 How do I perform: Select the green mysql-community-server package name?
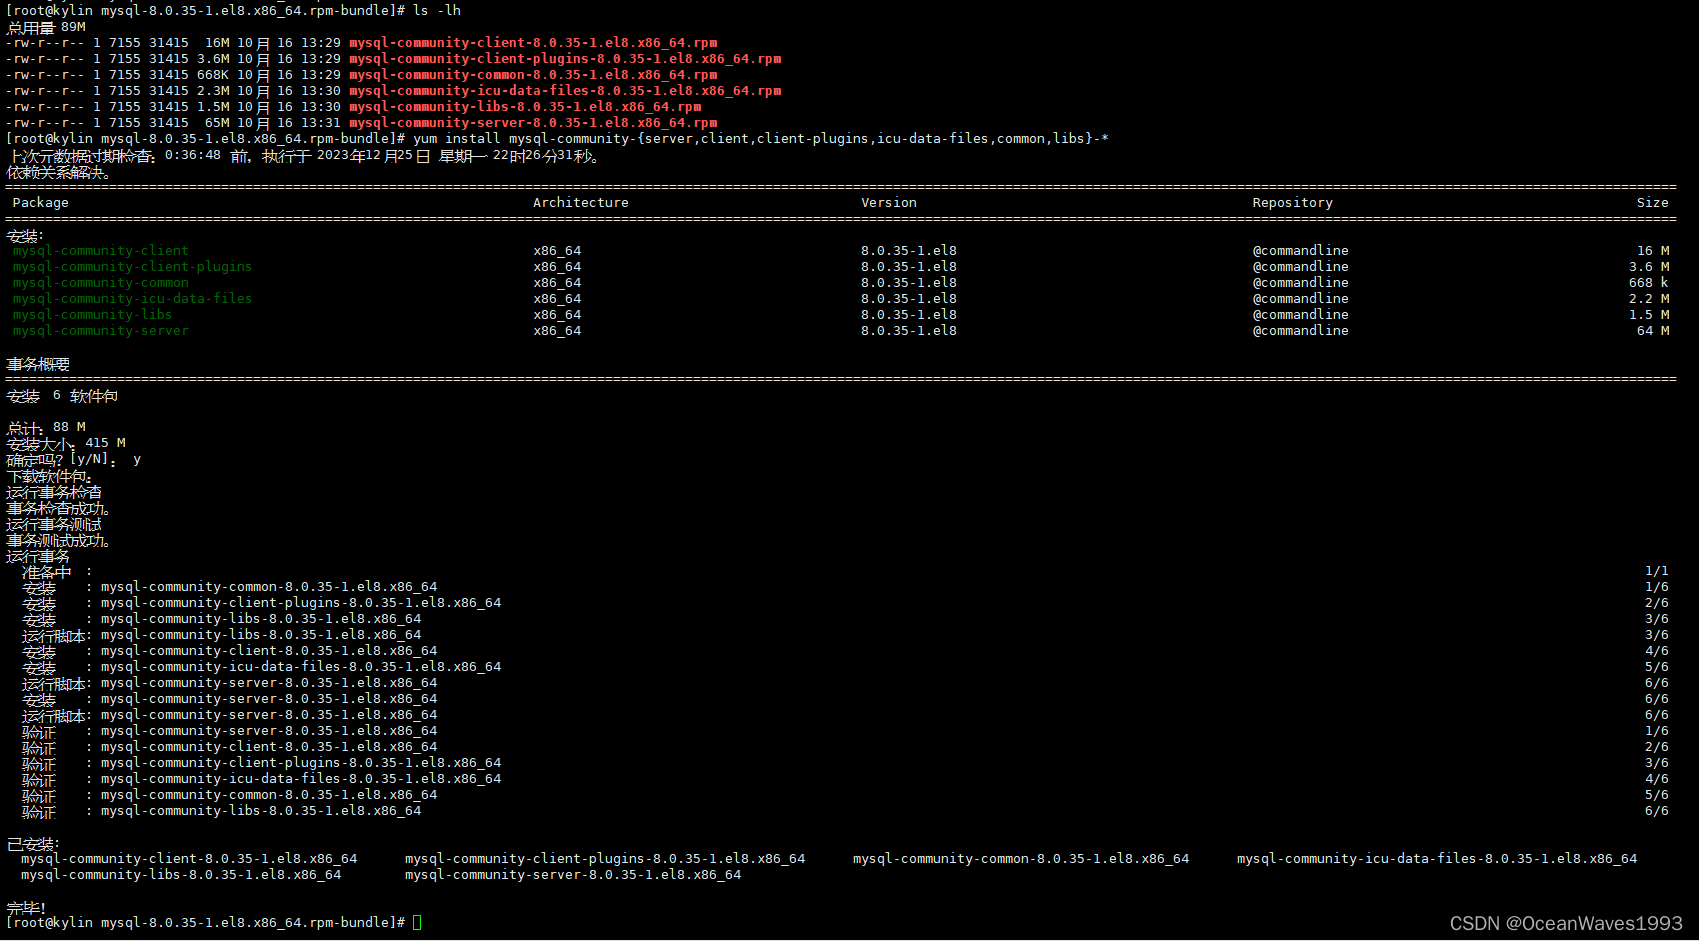(x=100, y=330)
